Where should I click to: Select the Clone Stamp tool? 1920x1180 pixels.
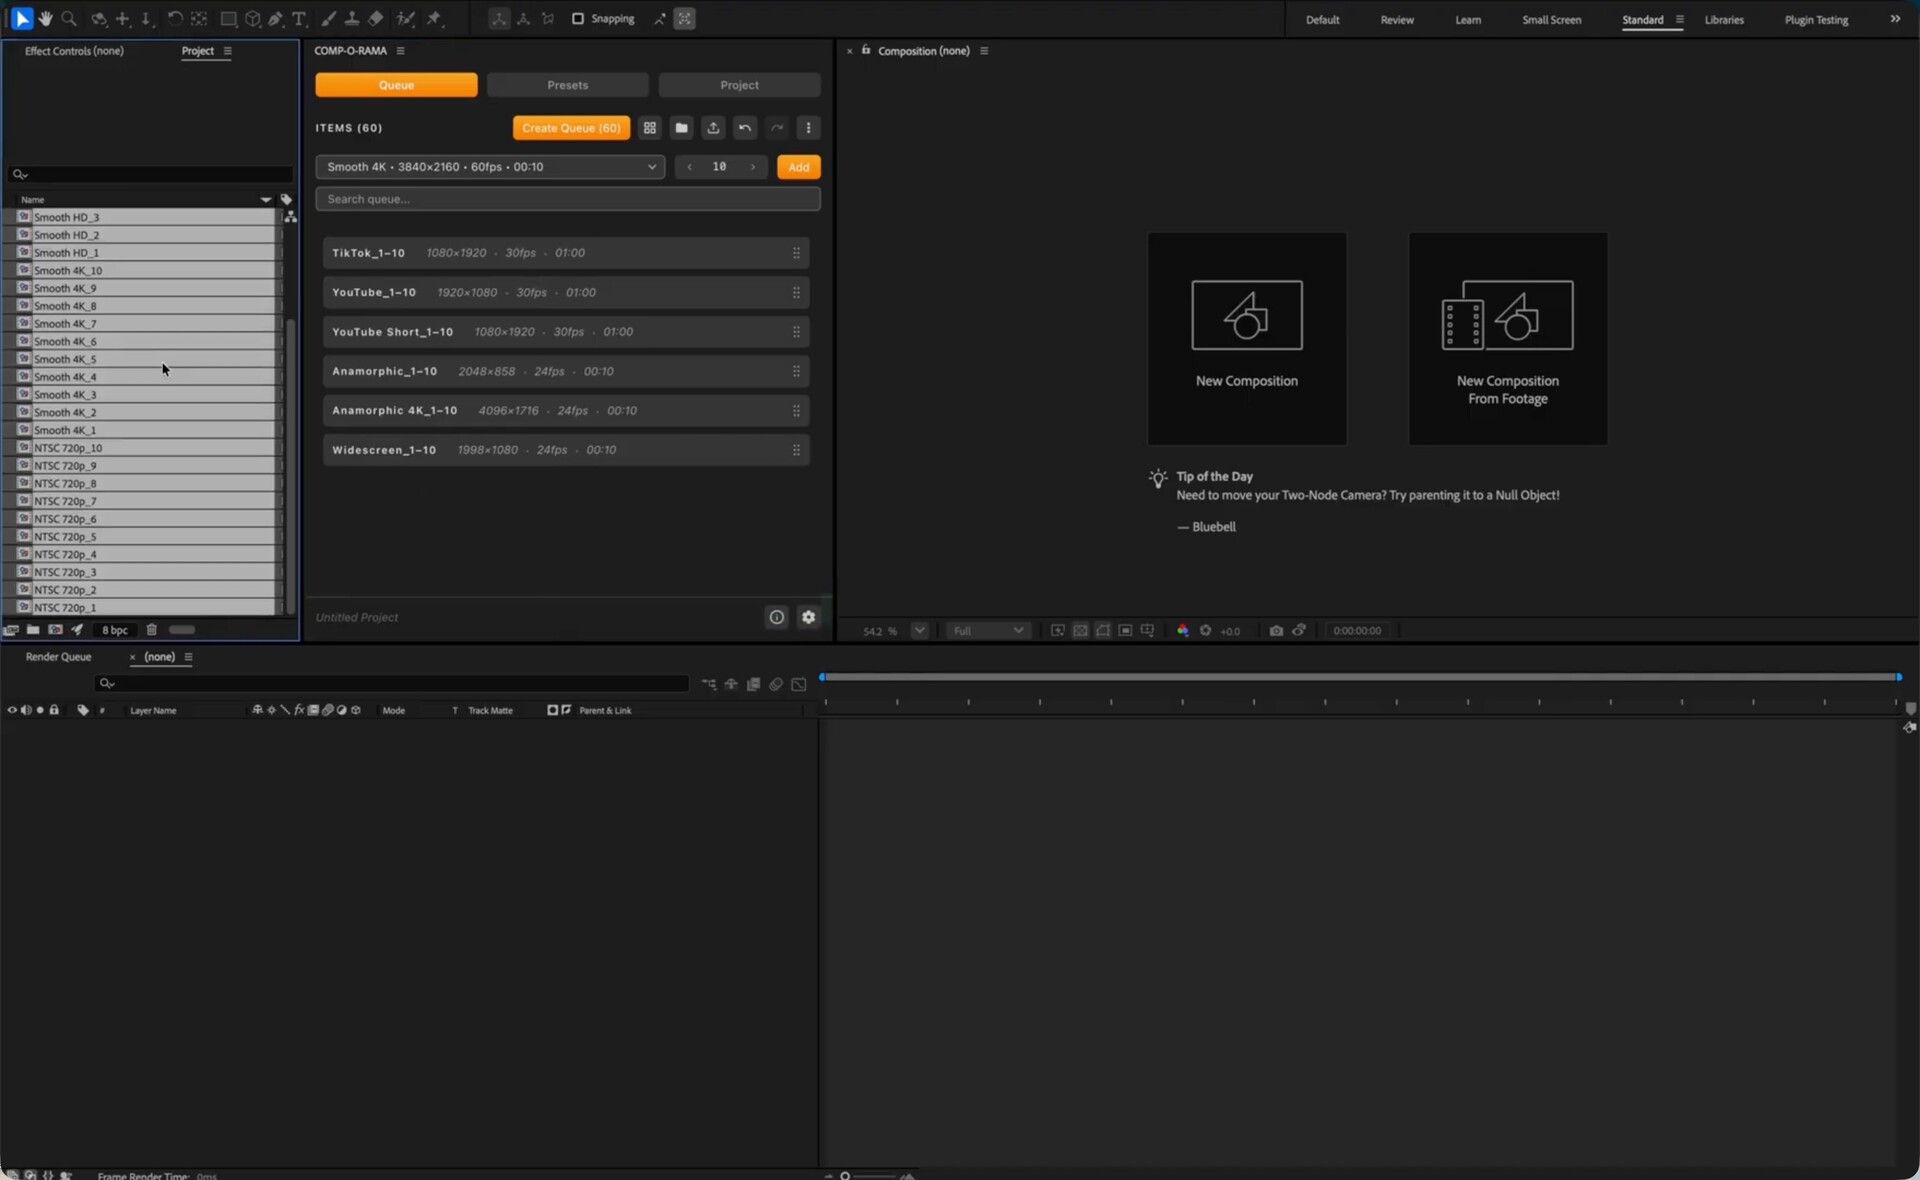[352, 19]
